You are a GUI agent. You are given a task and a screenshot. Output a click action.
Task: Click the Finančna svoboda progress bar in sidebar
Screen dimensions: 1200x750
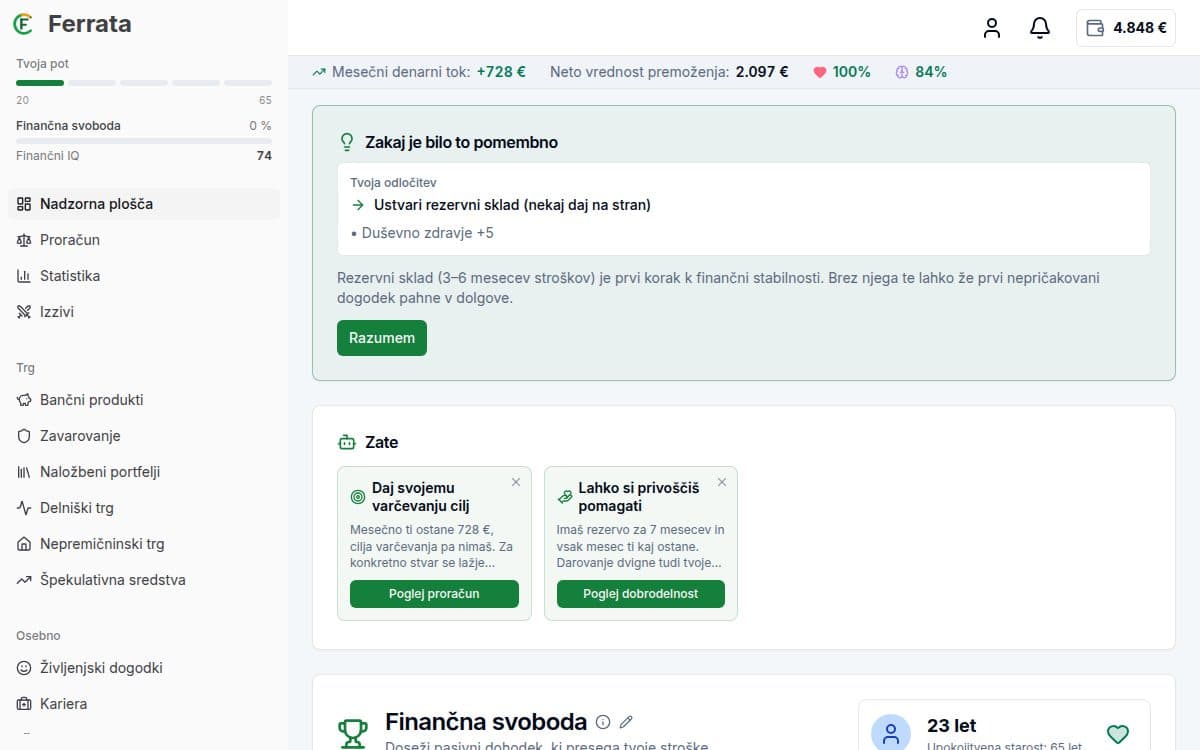144,141
